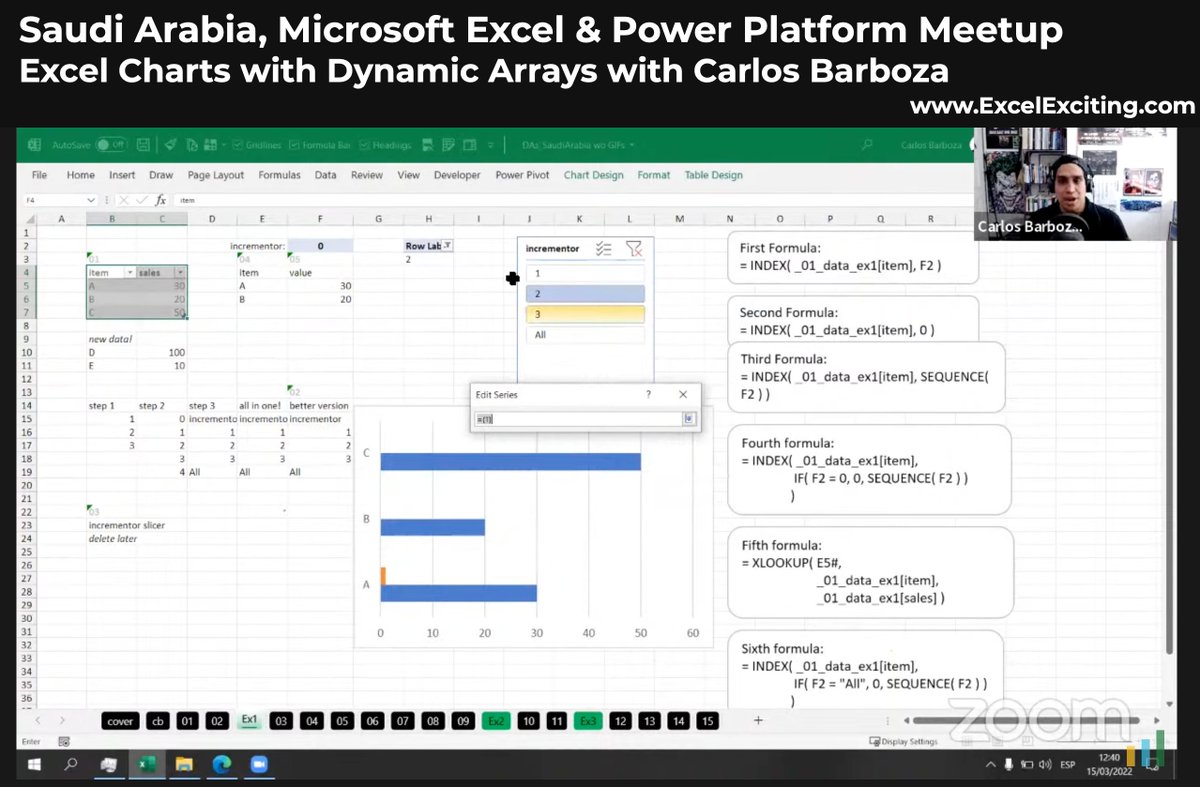Open the Table Design tab
The image size is (1200, 787).
(x=713, y=175)
